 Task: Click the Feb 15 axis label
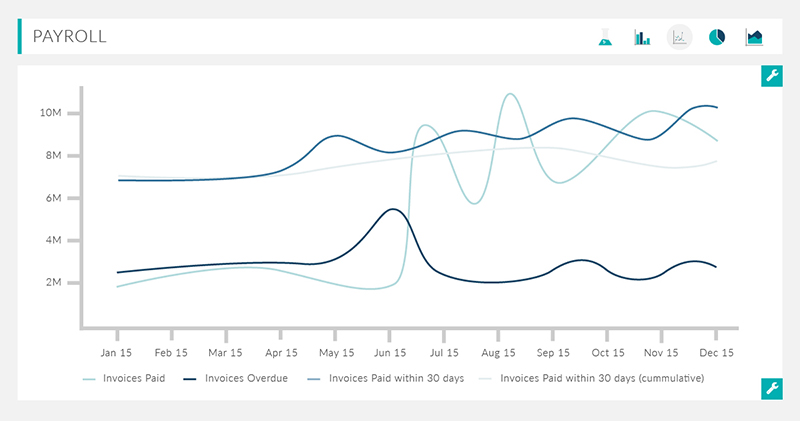(x=171, y=353)
